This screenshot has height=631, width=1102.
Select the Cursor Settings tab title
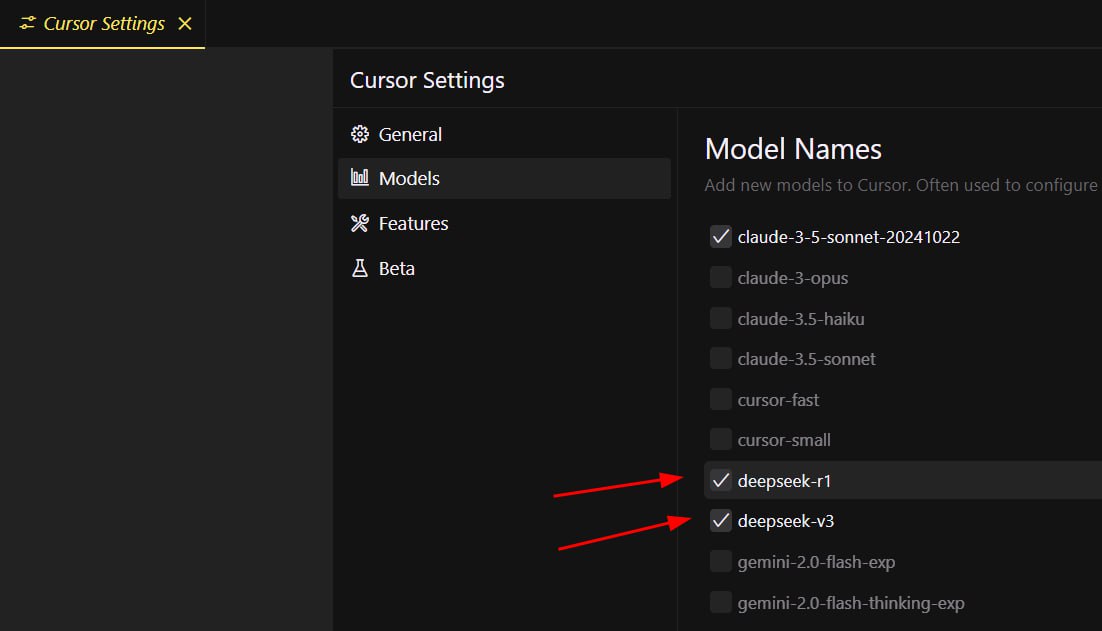point(104,23)
